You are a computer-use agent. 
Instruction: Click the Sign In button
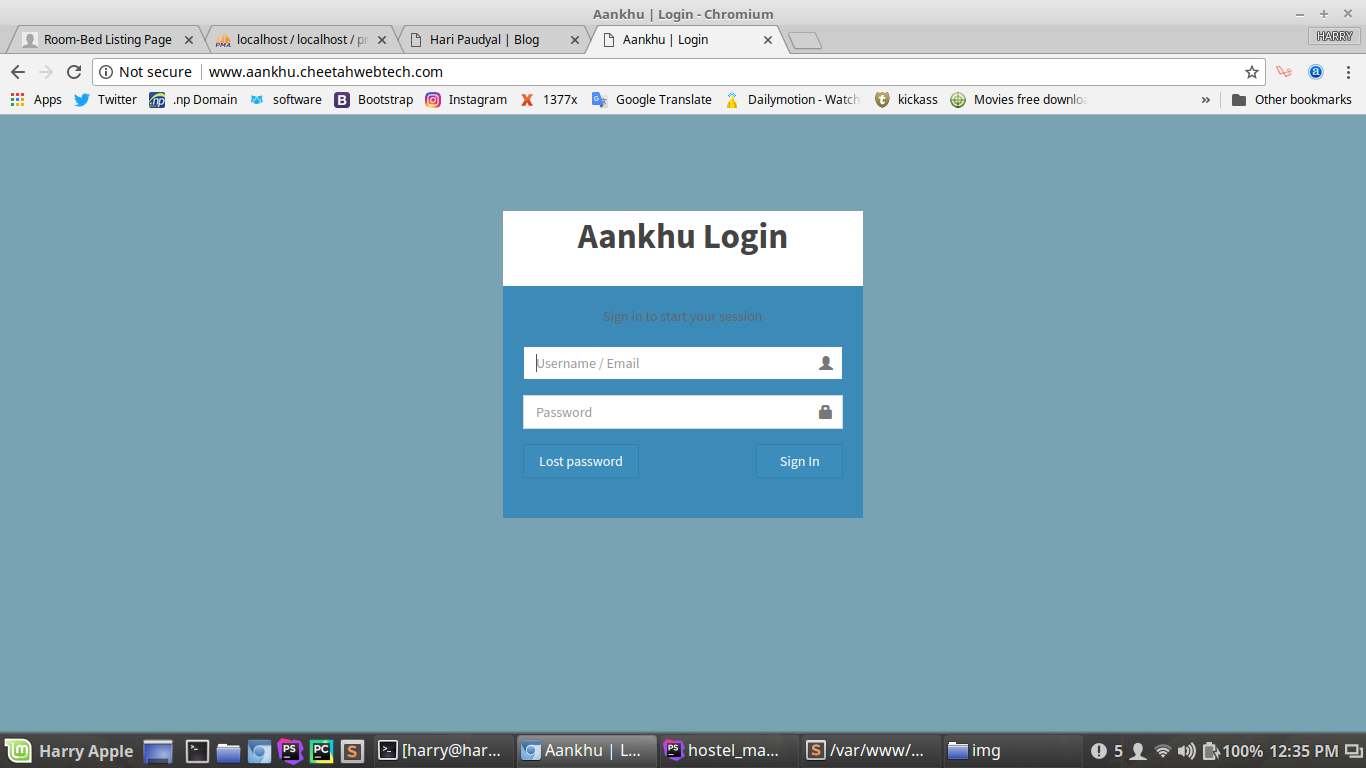pos(799,461)
